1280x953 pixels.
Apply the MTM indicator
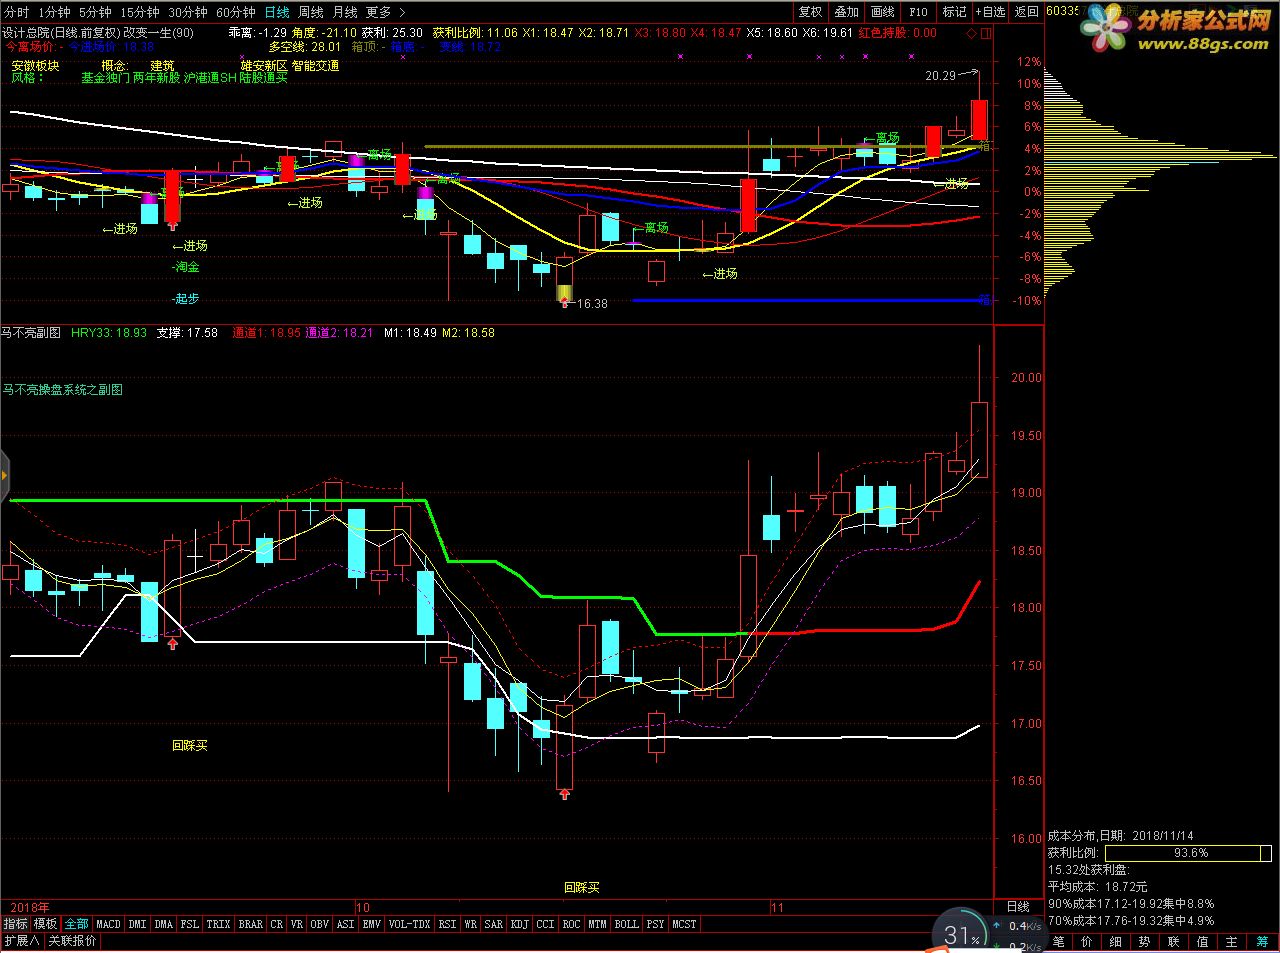tap(598, 924)
